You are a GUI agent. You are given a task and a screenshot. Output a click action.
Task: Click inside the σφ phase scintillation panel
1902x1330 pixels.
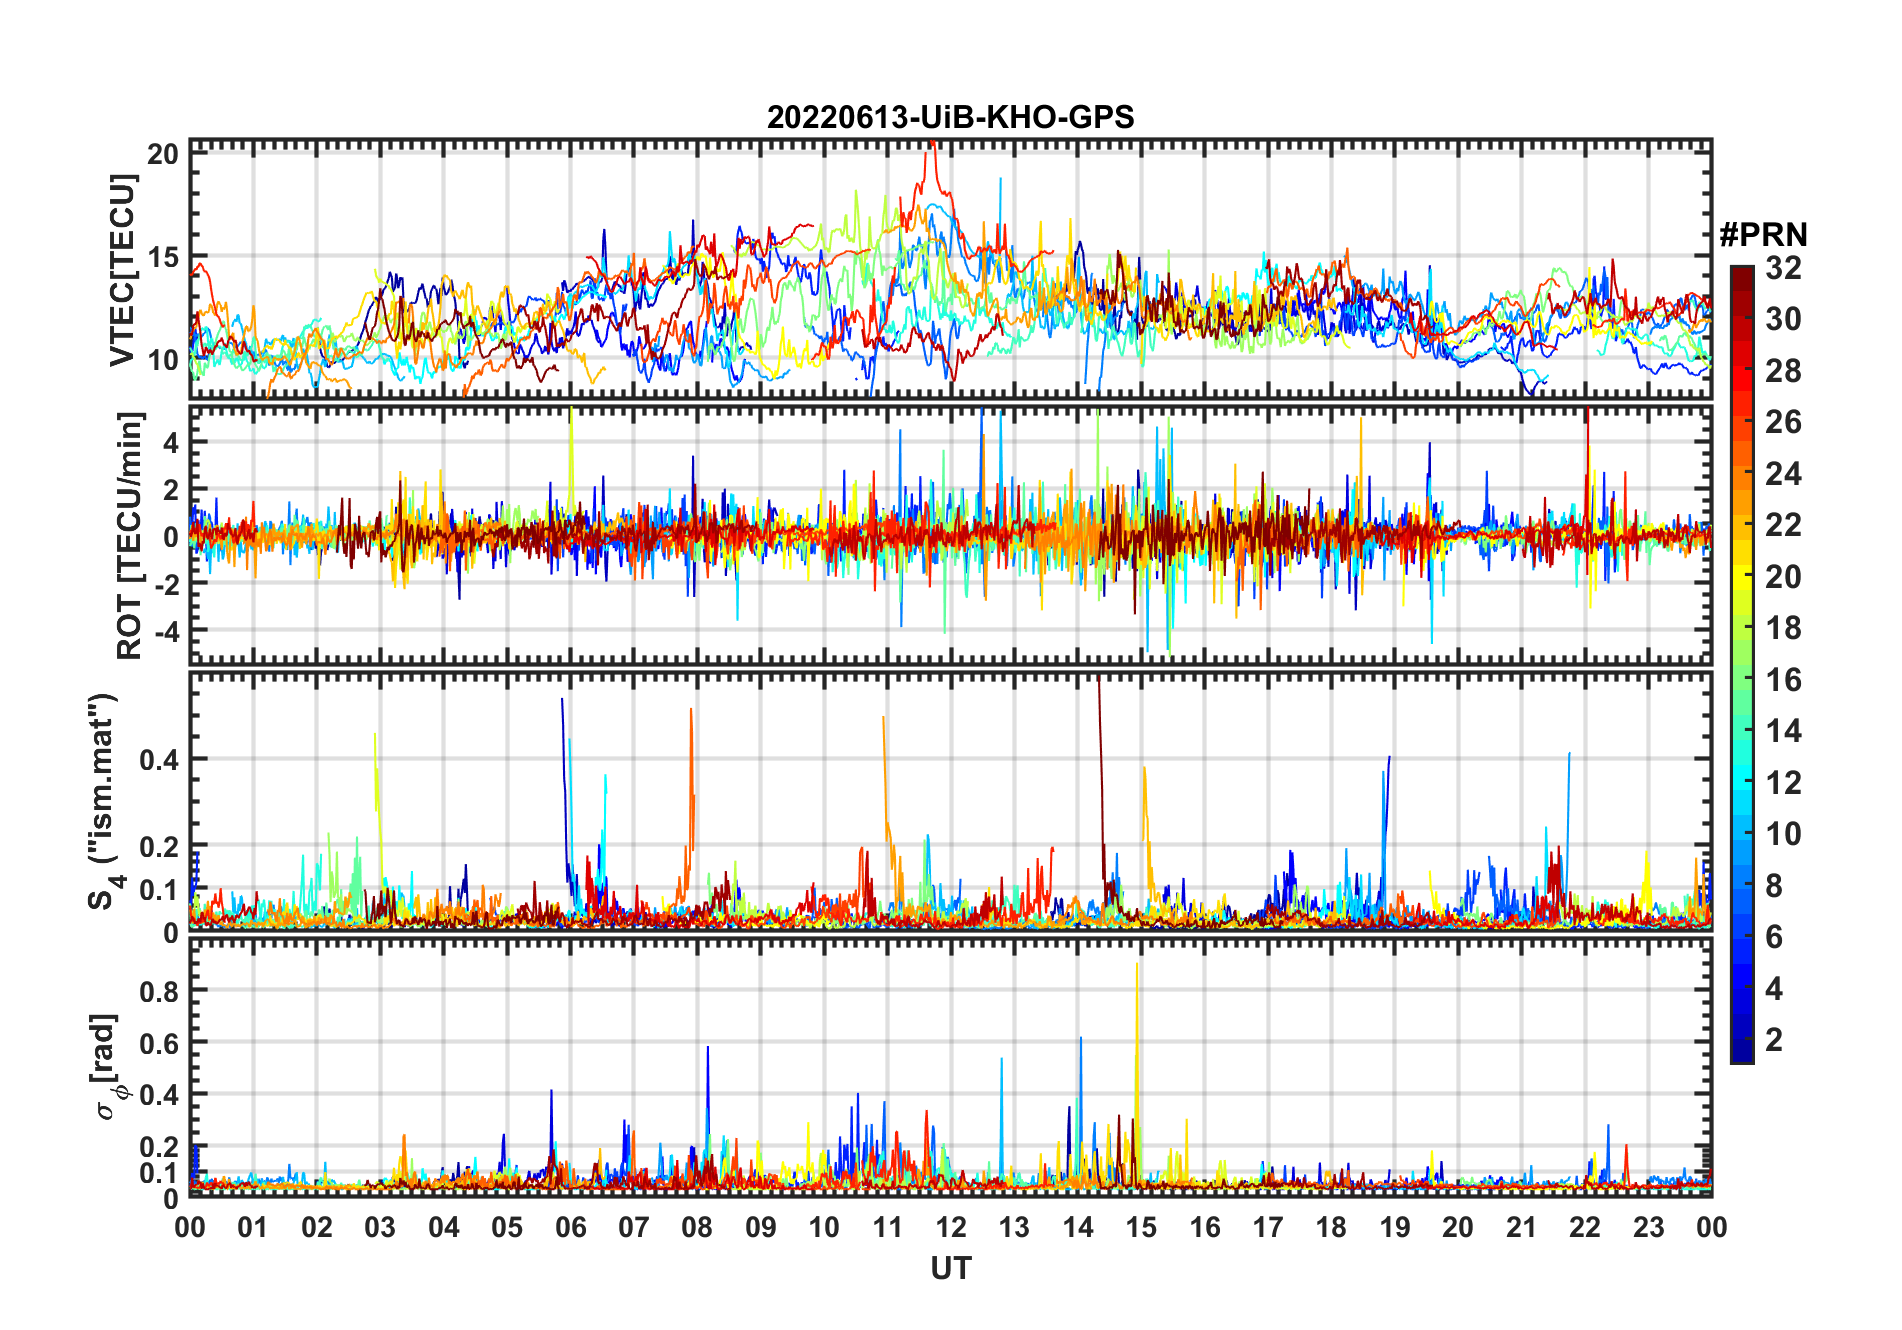point(950,1067)
